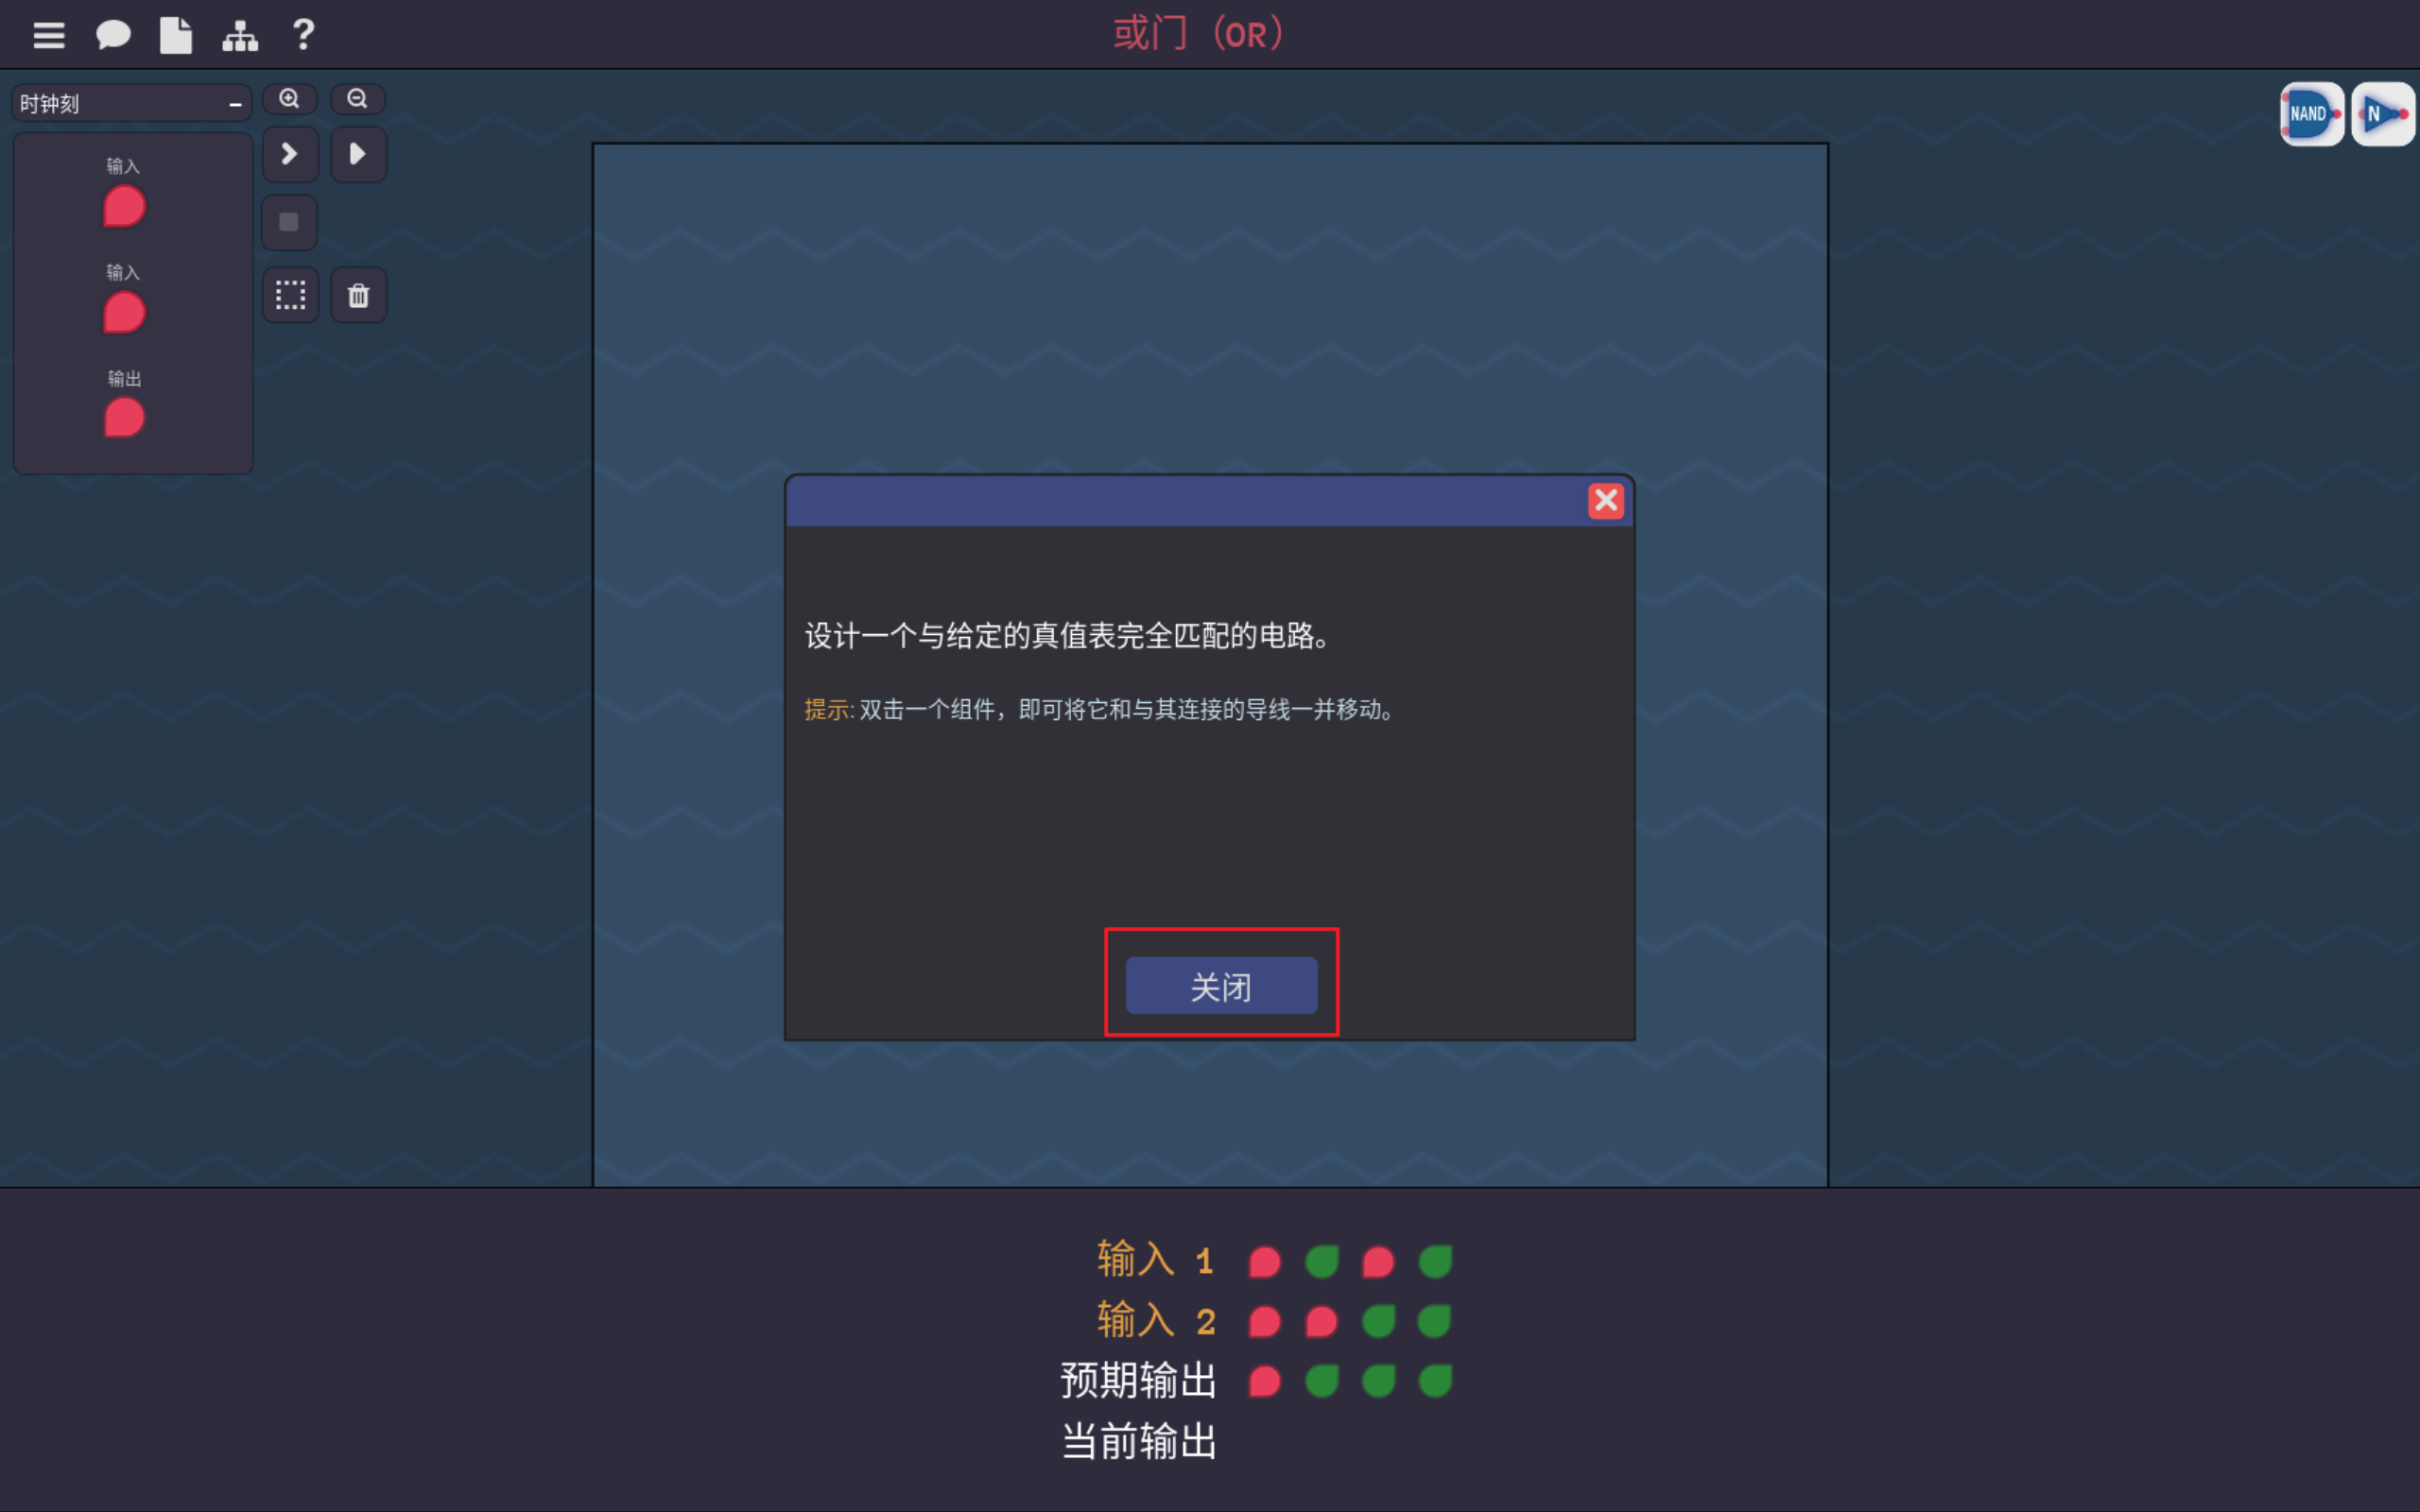
Task: Click the 关闭 button in dialog
Action: [1221, 986]
